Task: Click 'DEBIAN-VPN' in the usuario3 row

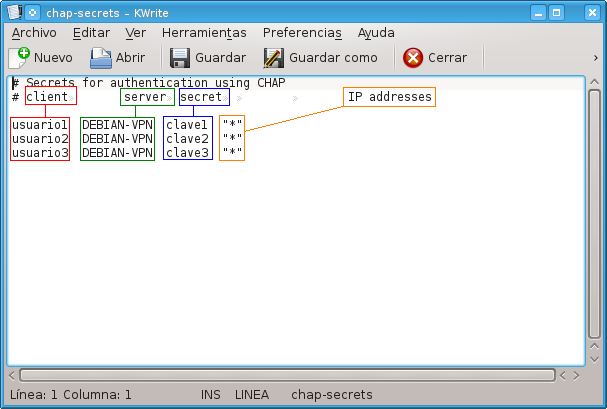Action: coord(117,152)
